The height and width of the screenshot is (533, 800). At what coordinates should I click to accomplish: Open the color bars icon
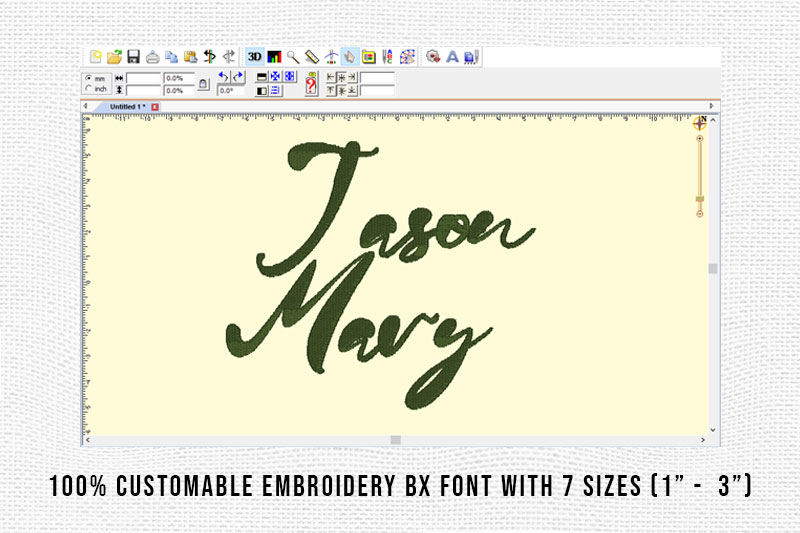(x=274, y=57)
